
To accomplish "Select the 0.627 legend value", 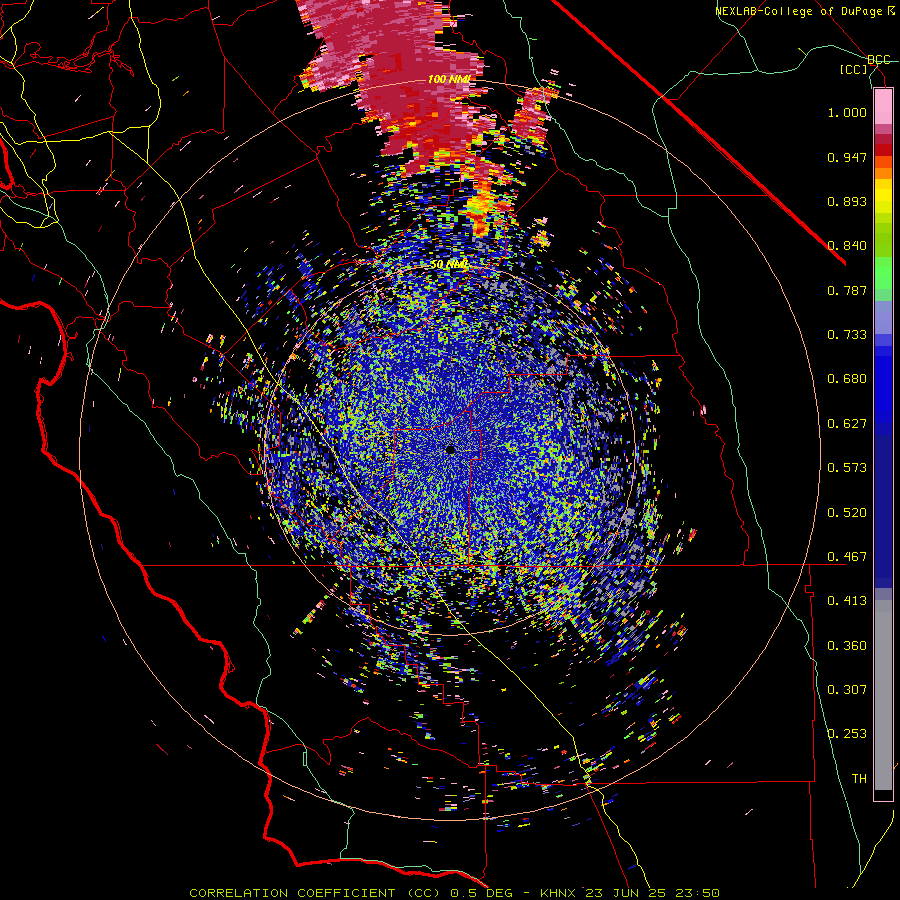I will tap(847, 424).
